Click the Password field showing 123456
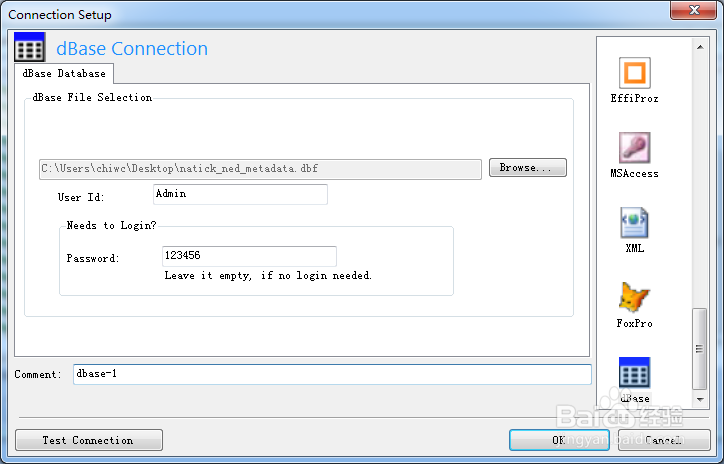The width and height of the screenshot is (724, 464). (x=249, y=256)
